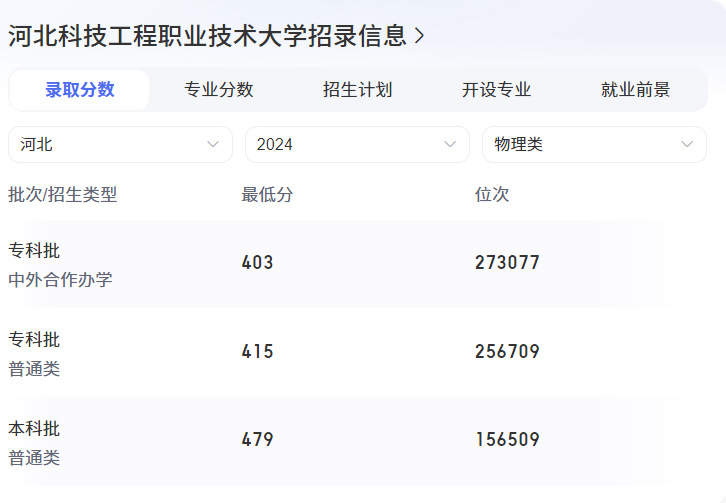Click the arrow chevron beside 招录信息 title

[x=419, y=36]
